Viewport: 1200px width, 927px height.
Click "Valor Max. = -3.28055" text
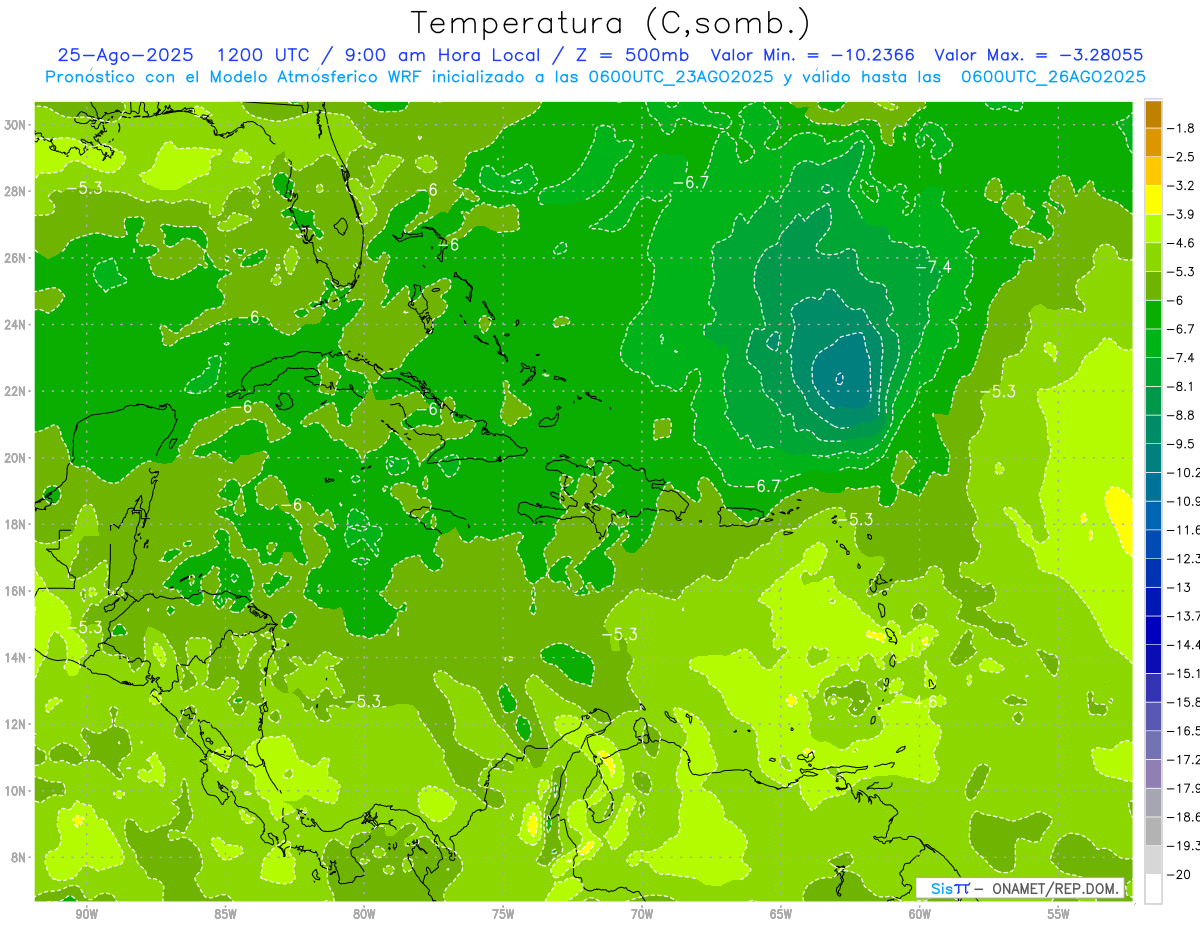1038,56
